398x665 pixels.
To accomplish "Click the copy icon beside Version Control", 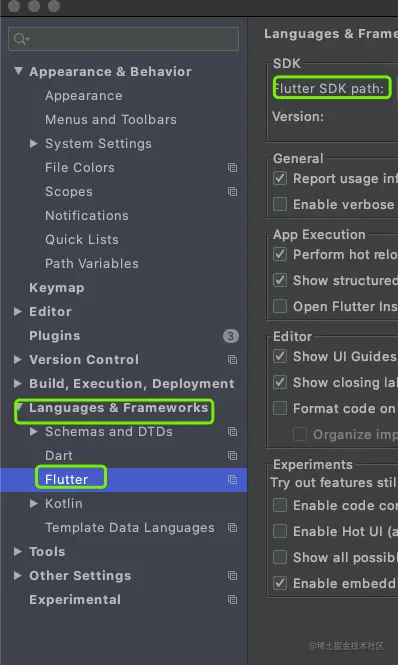I will coord(232,360).
